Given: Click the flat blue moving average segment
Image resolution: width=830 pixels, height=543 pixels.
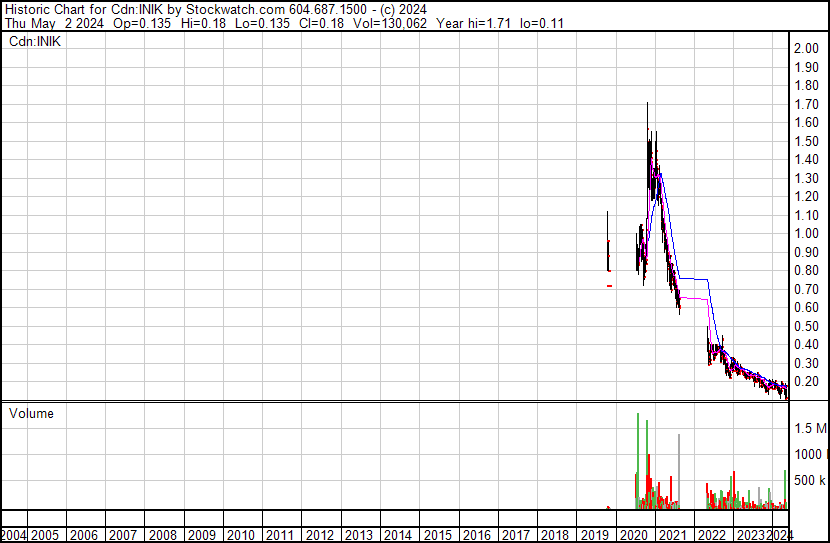Looking at the screenshot, I should 693,278.
